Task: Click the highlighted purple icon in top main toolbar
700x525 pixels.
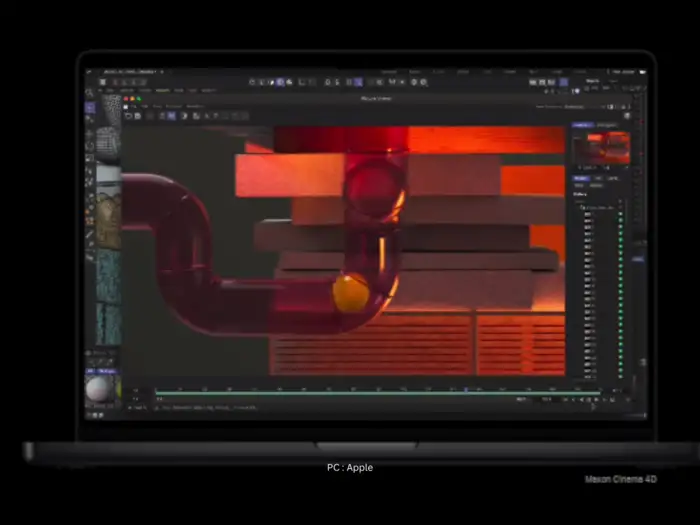Action: (358, 82)
